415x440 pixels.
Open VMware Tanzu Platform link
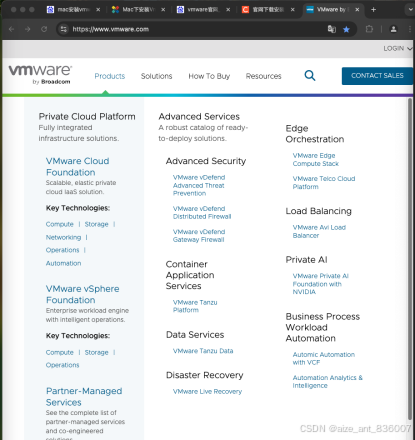[x=195, y=306]
